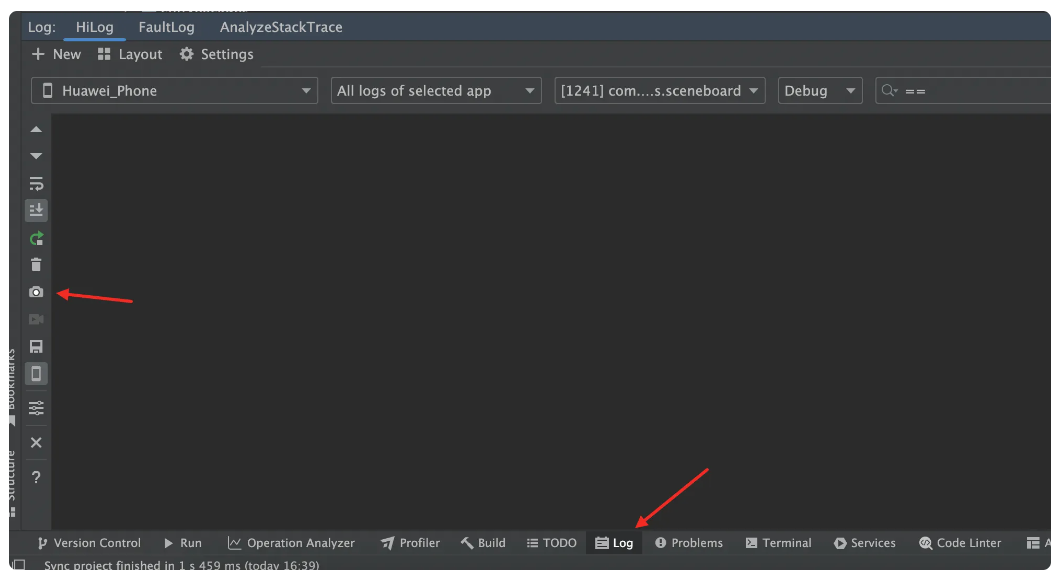Open the AnalyzeStackTrace tab
Image resolution: width=1062 pixels, height=582 pixels.
[x=281, y=27]
